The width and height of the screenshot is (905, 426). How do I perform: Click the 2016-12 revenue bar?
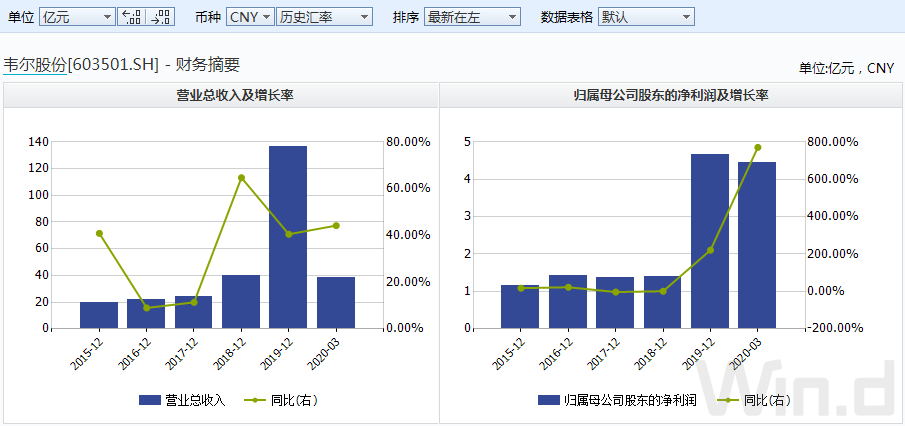(x=146, y=314)
